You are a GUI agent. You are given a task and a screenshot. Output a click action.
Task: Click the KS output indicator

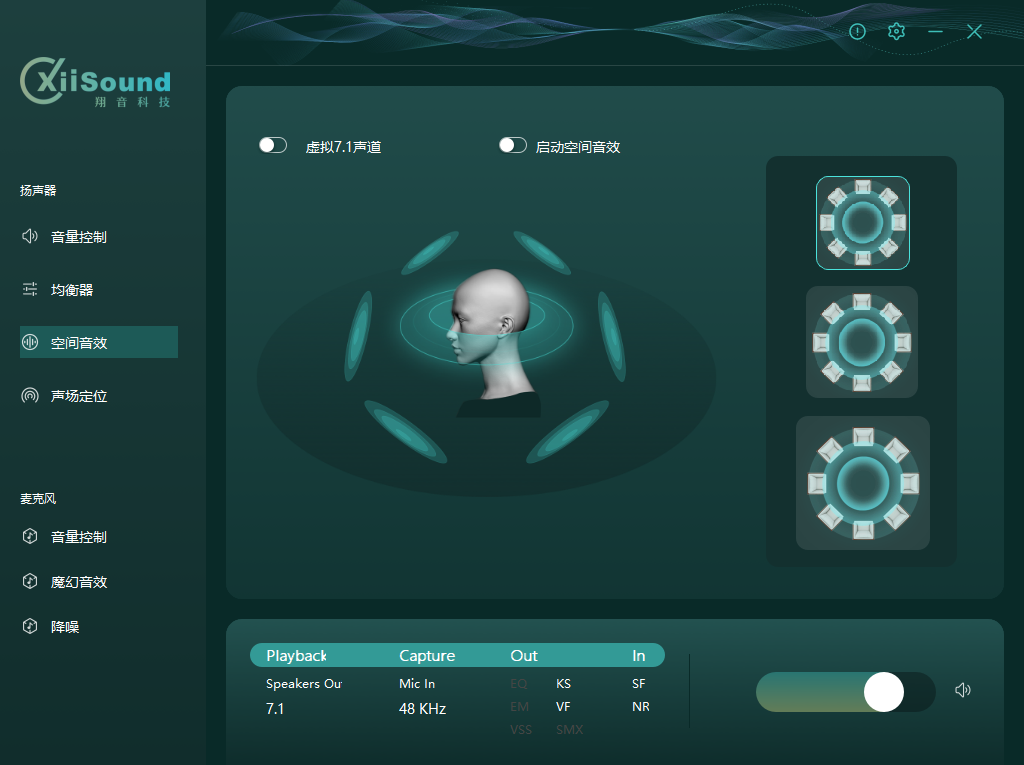point(564,684)
